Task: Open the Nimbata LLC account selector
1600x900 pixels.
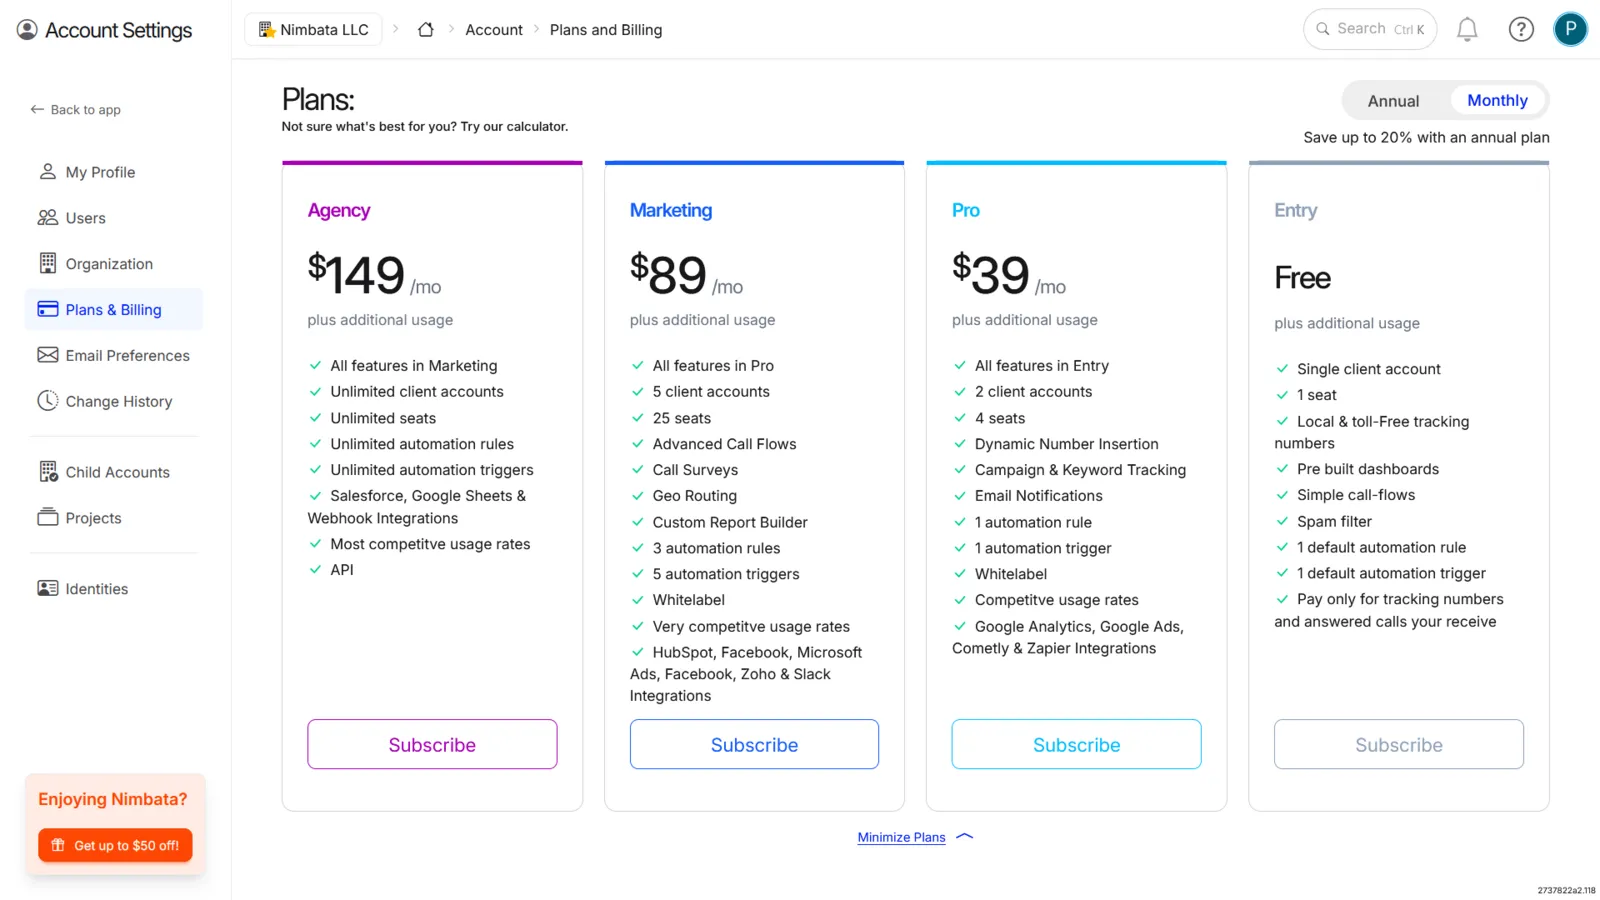Action: (313, 30)
